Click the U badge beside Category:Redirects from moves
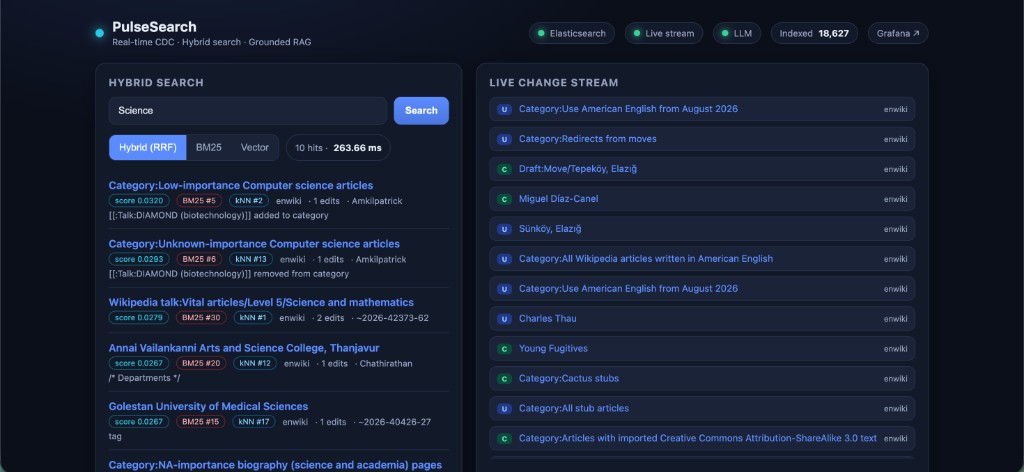The width and height of the screenshot is (1024, 472). (x=504, y=139)
